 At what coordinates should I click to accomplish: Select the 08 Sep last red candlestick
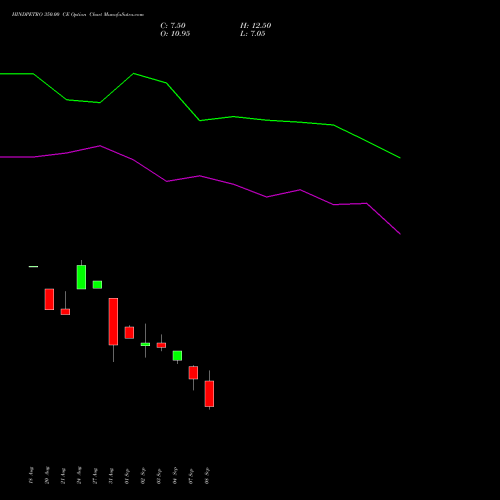209,394
